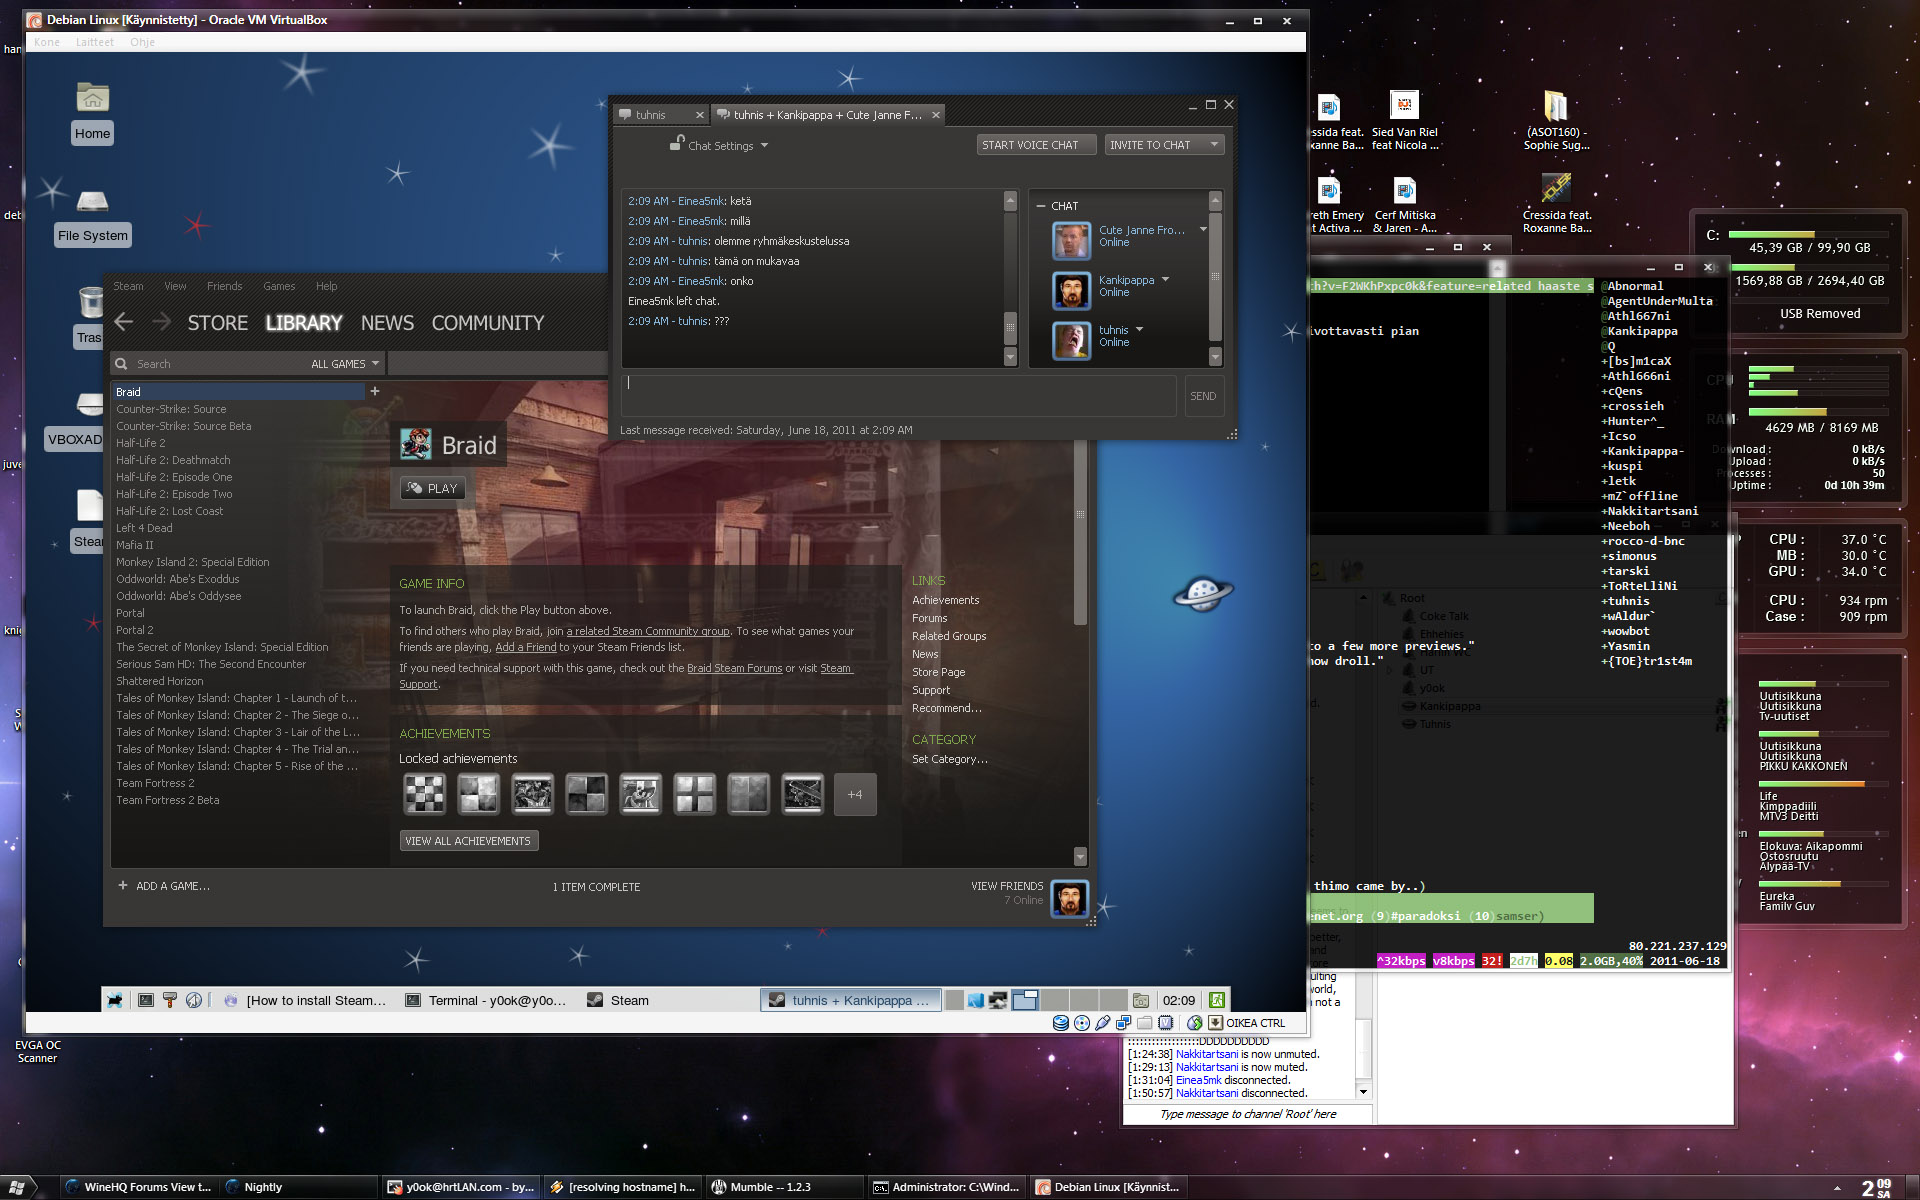Expand the Invite to Chat dropdown arrow
This screenshot has width=1920, height=1200.
click(x=1214, y=145)
